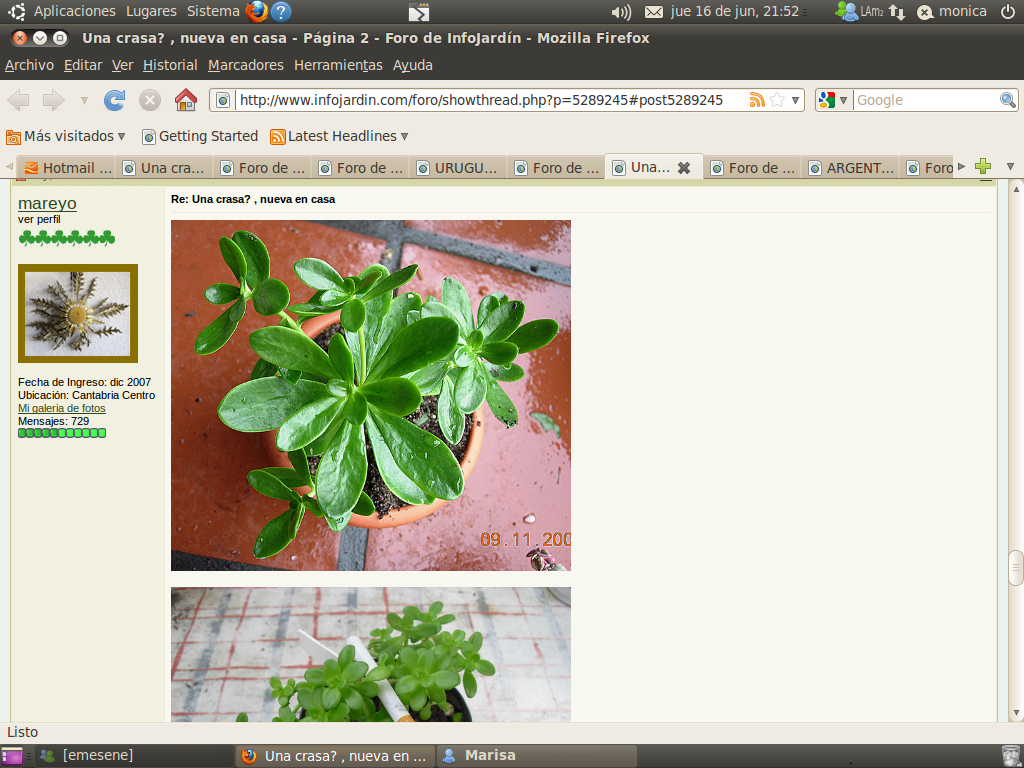
Task: Close the active 'Una...' tab
Action: pyautogui.click(x=684, y=168)
